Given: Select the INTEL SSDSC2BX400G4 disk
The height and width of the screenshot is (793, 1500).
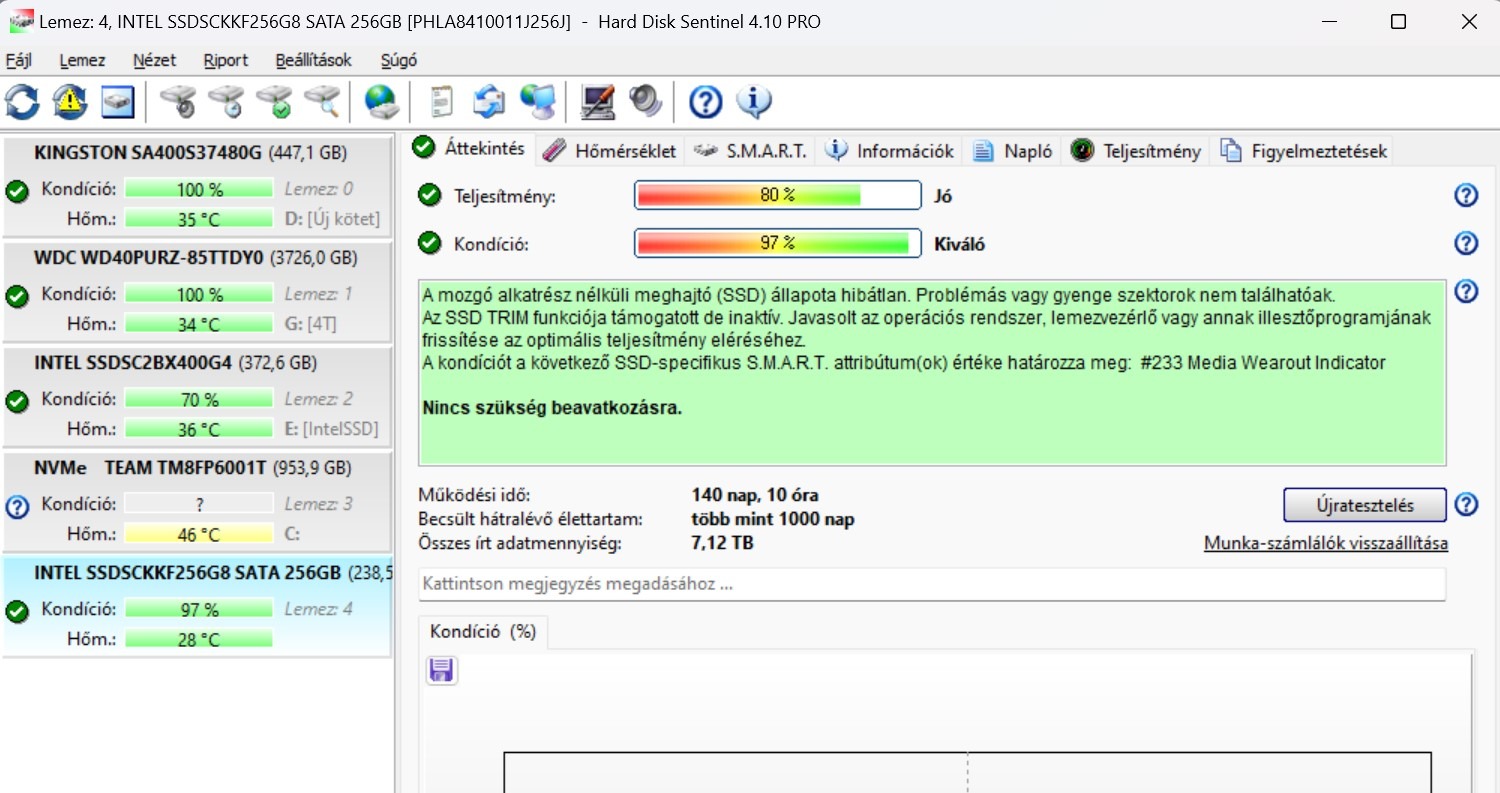Looking at the screenshot, I should point(196,396).
